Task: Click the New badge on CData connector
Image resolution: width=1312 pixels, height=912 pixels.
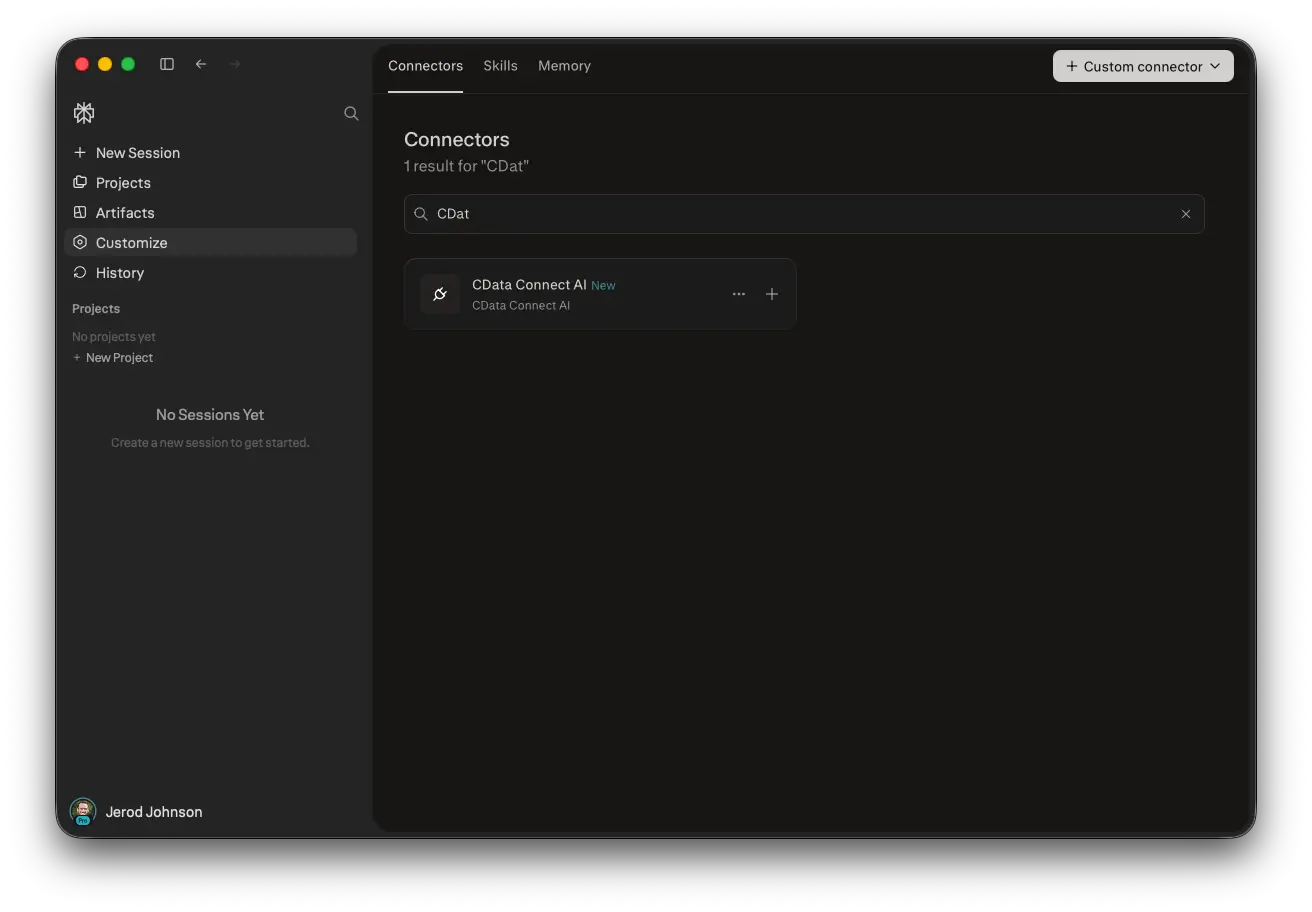Action: coord(603,286)
